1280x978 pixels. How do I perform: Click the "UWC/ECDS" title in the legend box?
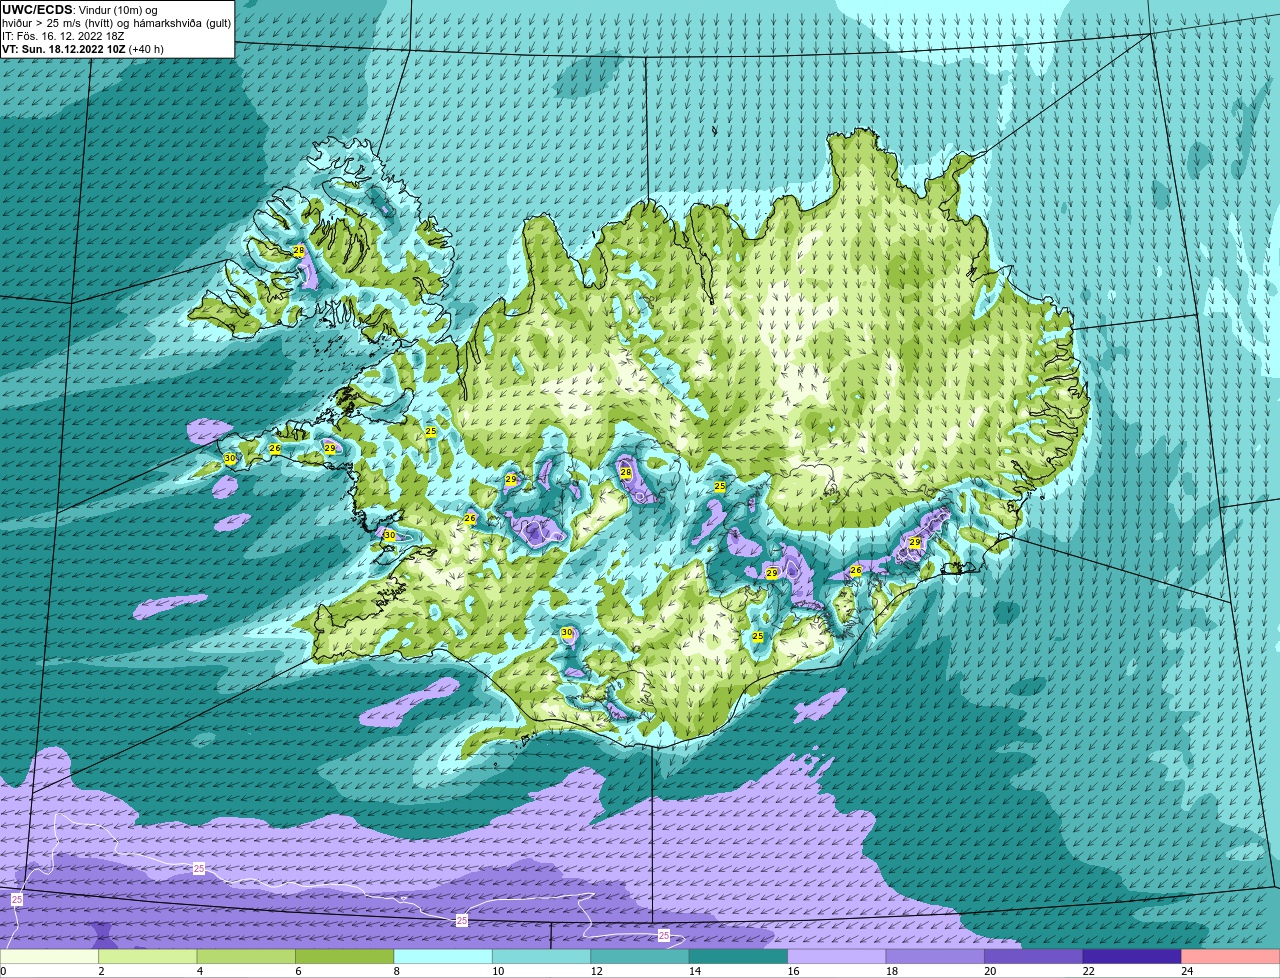tap(38, 9)
